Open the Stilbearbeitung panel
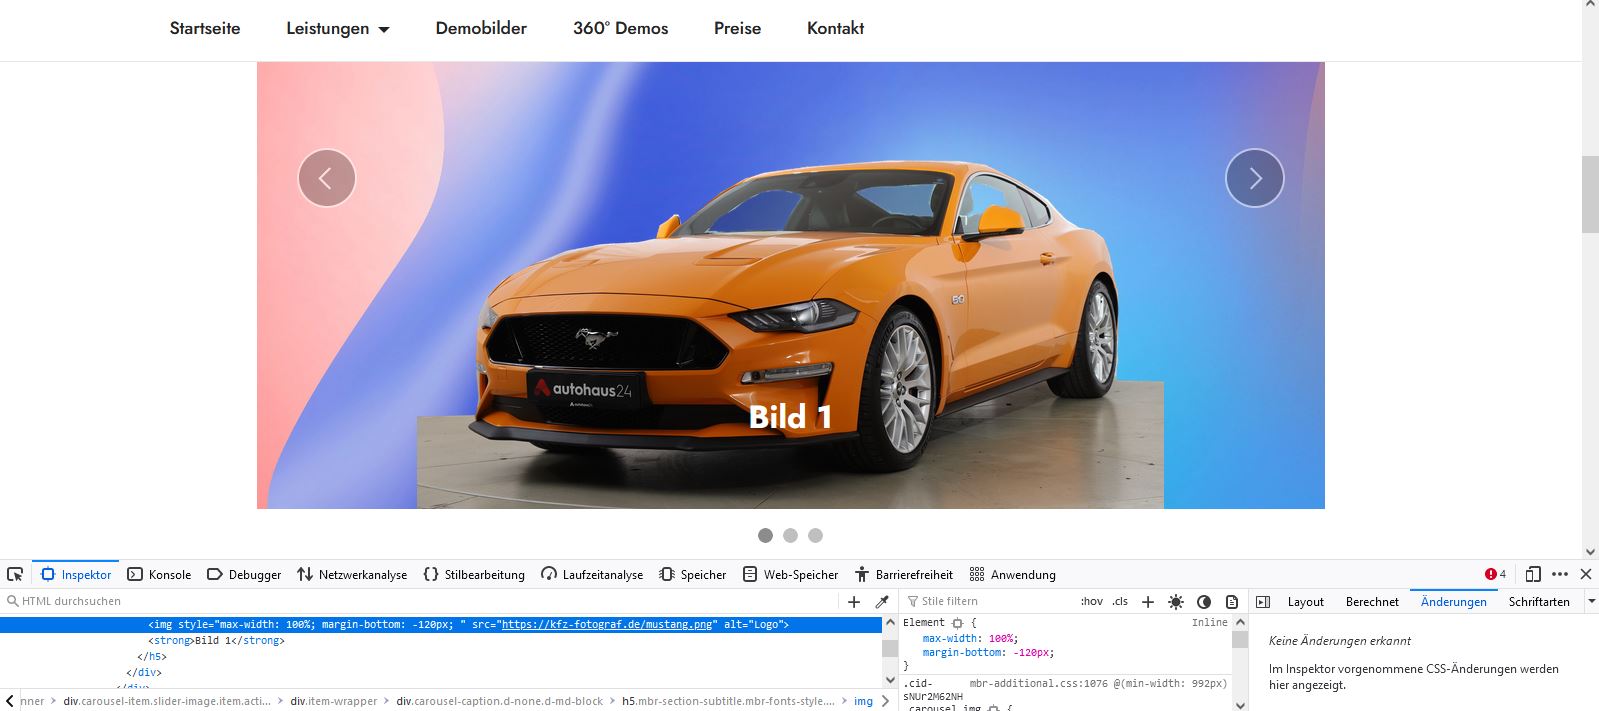This screenshot has height=711, width=1599. tap(474, 574)
